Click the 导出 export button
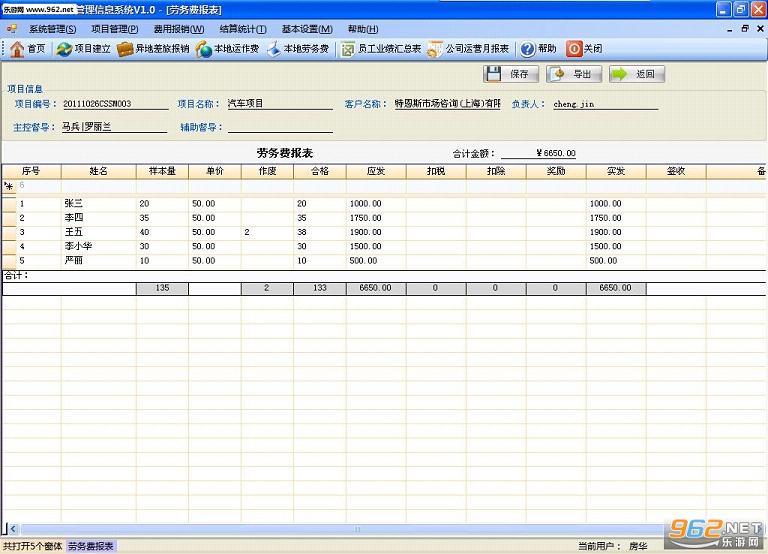The height and width of the screenshot is (554, 768). coord(574,74)
